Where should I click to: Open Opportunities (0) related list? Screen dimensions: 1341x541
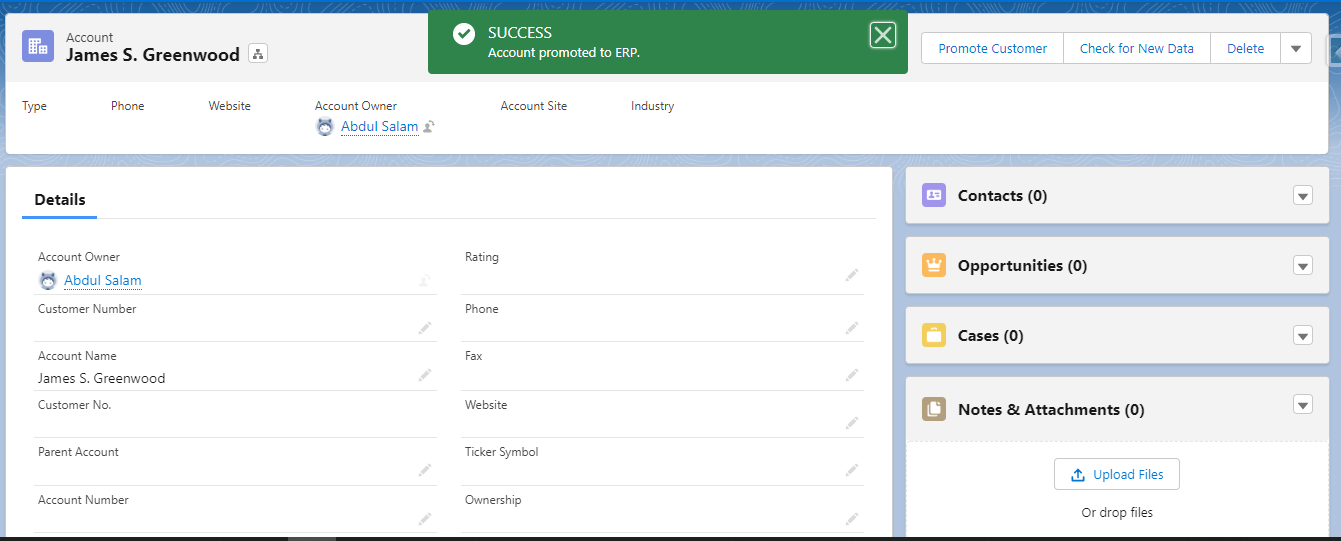tap(1022, 266)
